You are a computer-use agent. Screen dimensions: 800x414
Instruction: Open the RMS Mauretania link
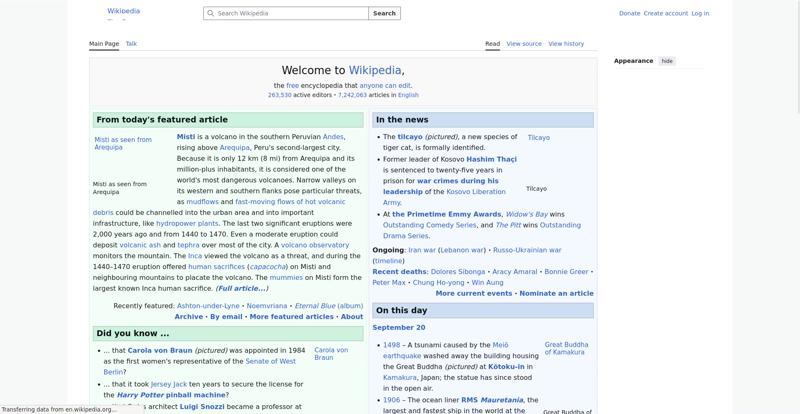492,400
